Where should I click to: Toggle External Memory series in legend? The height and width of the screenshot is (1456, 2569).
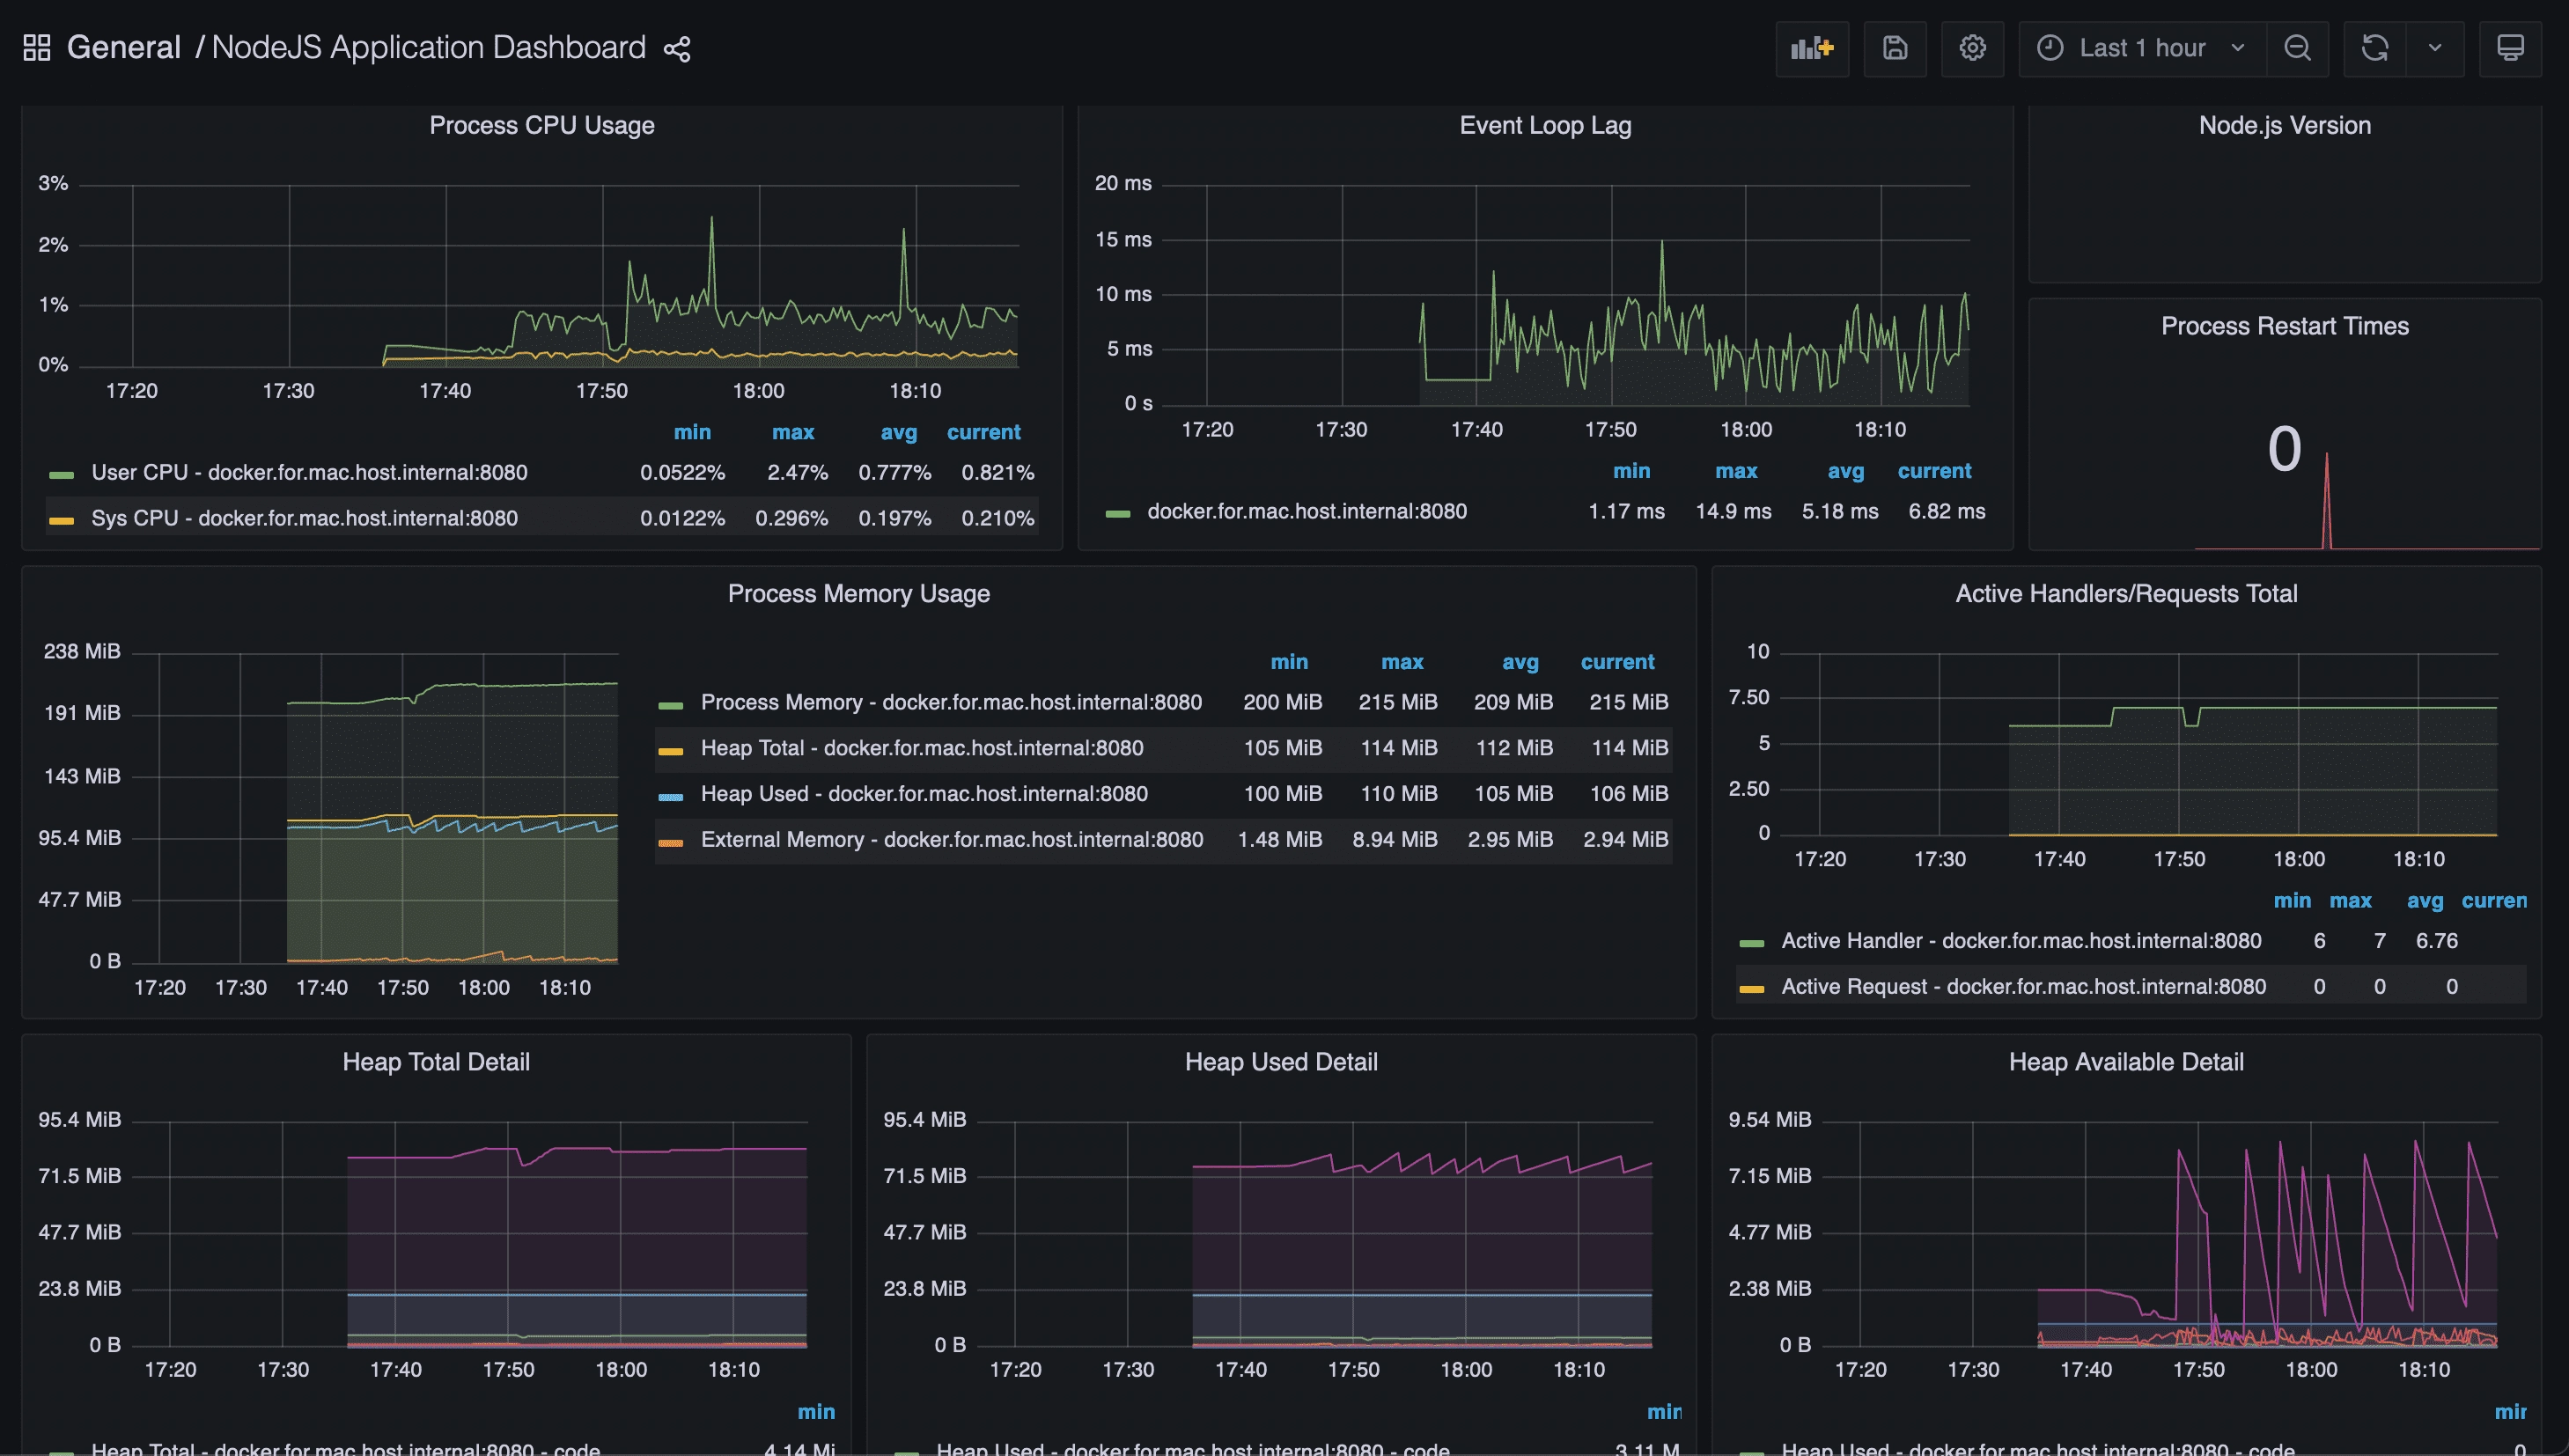click(x=952, y=840)
